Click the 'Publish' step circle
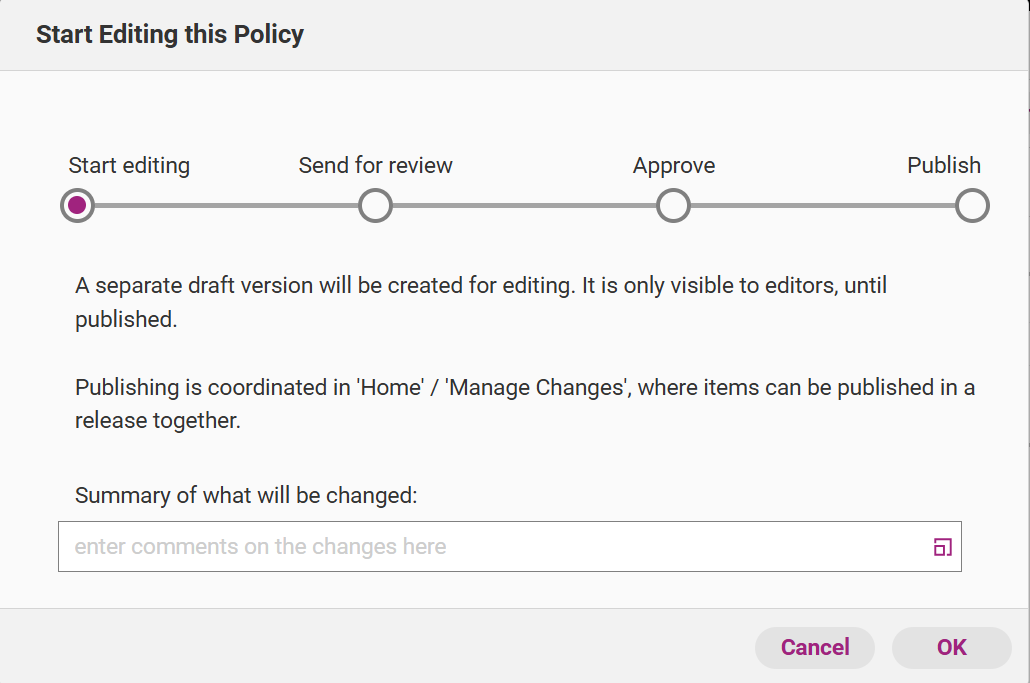 971,206
